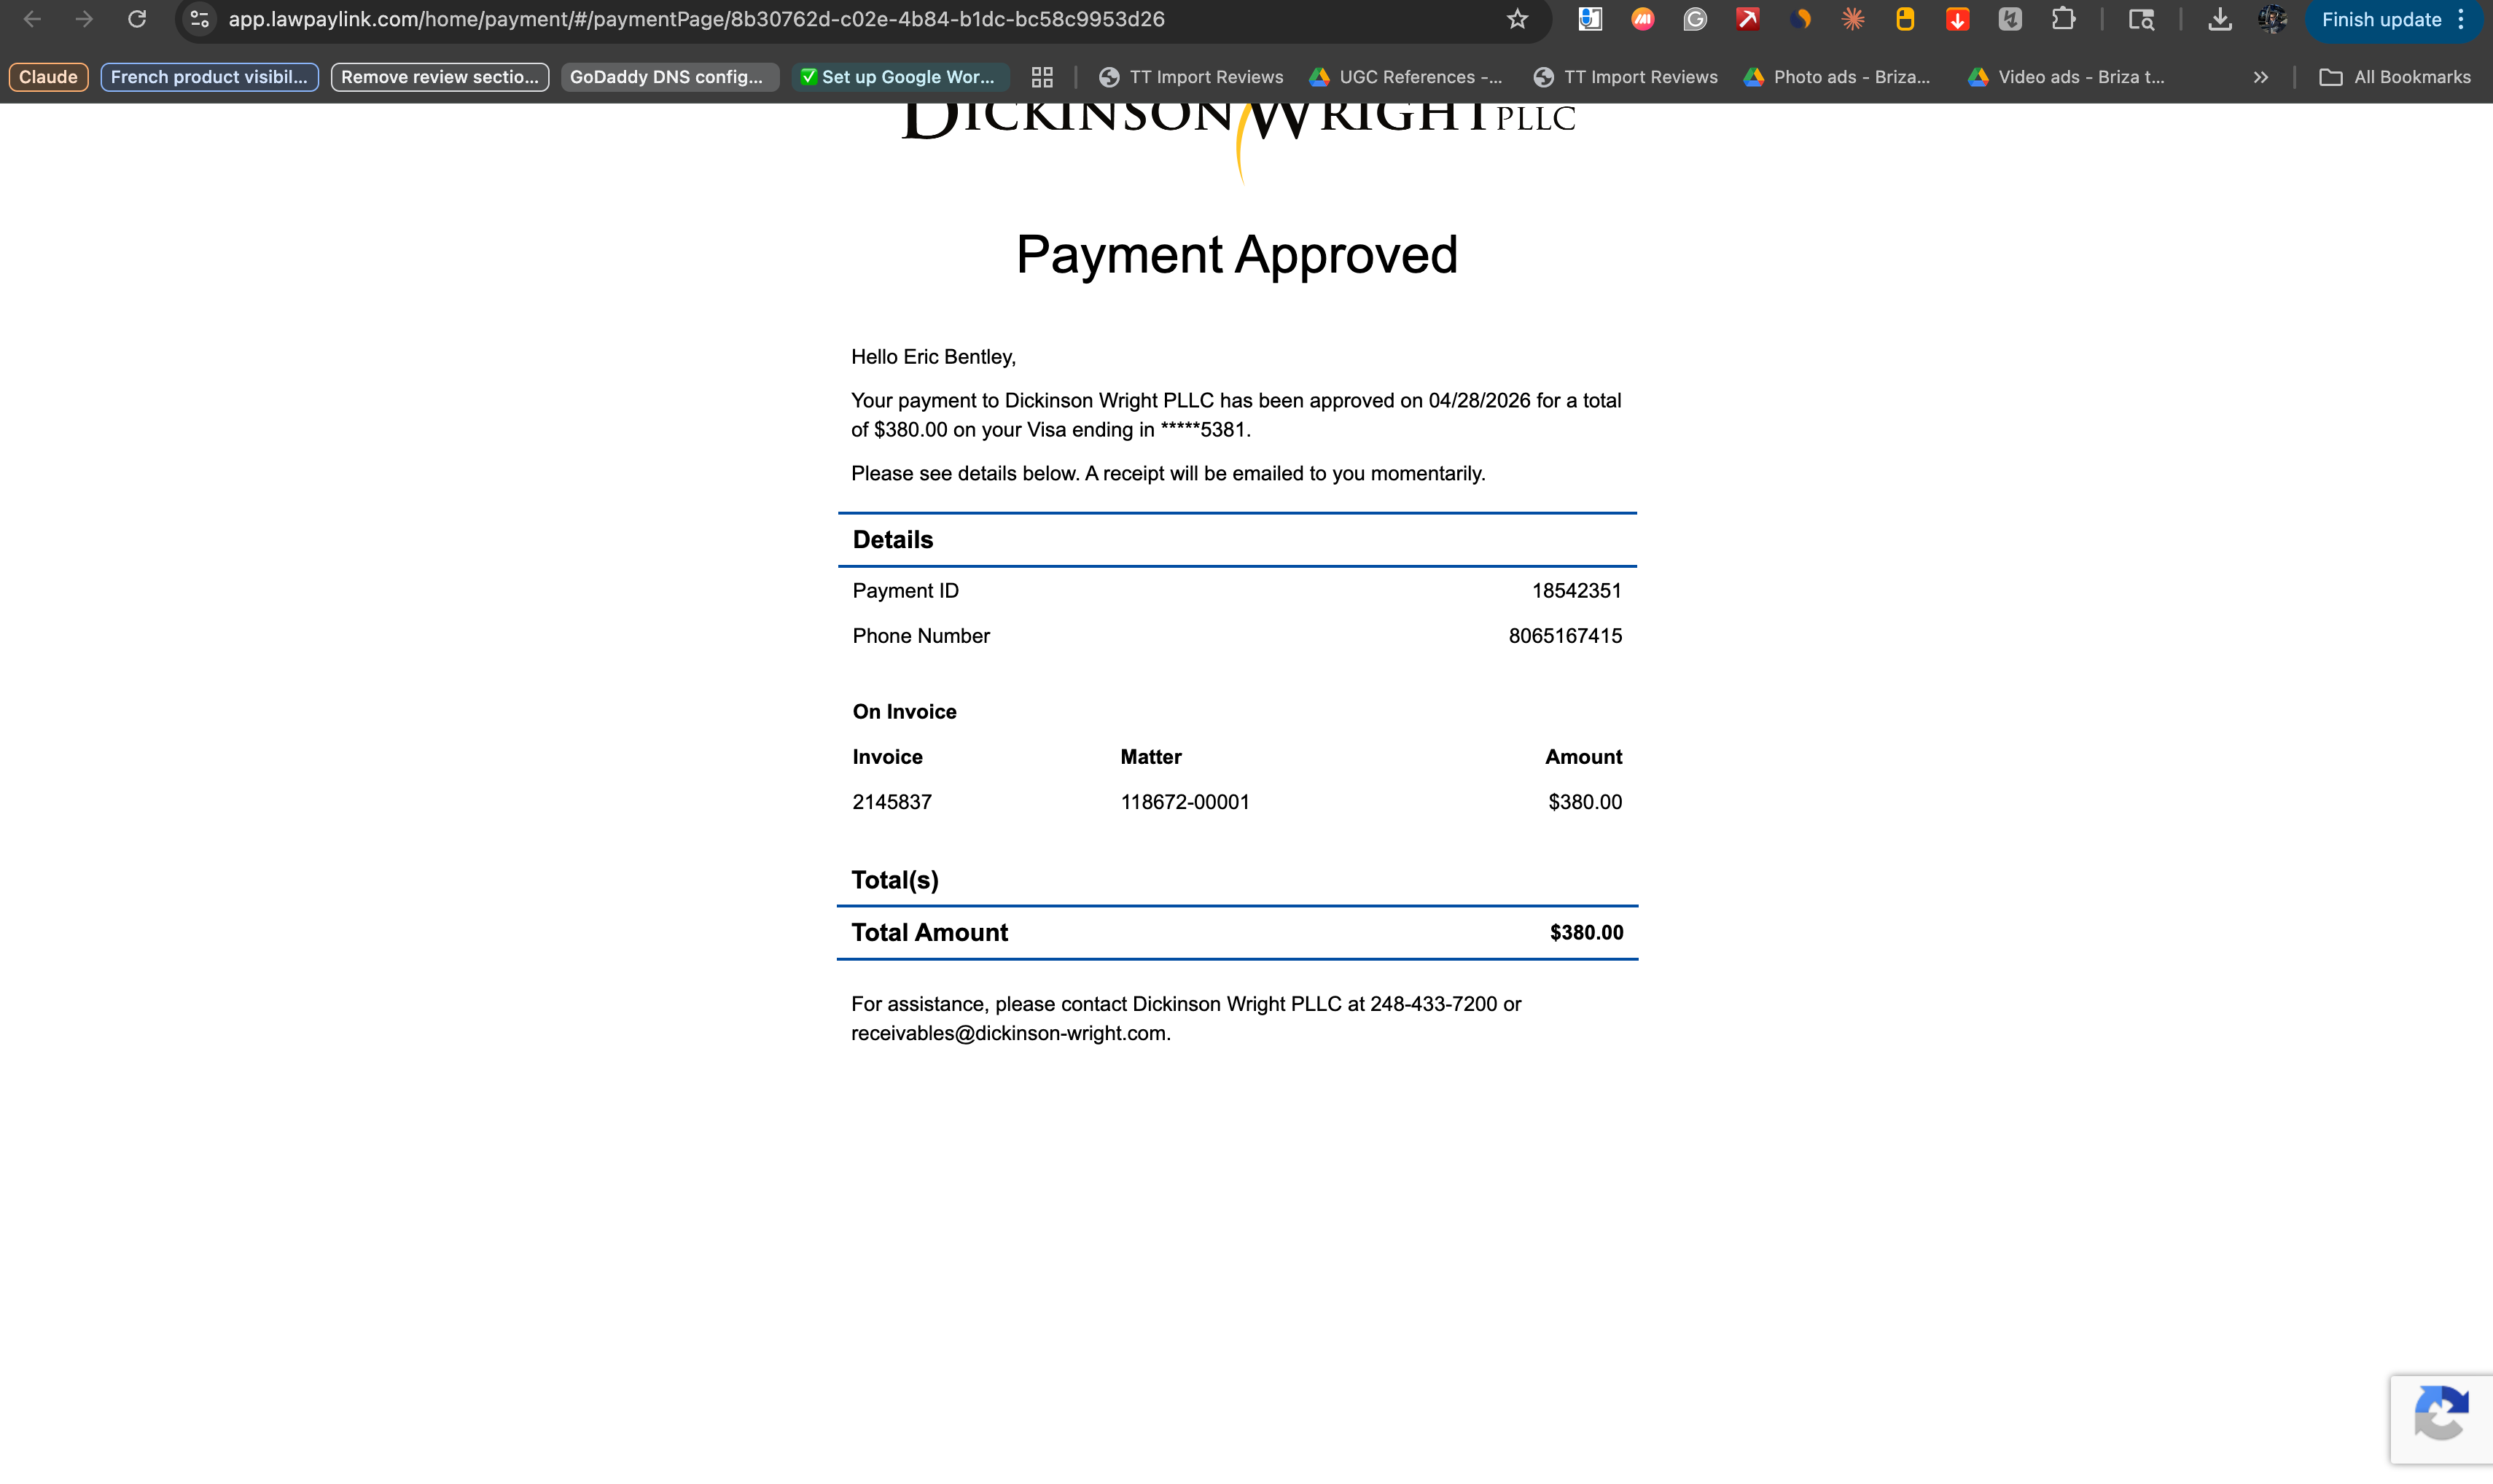The height and width of the screenshot is (1484, 2493).
Task: Open the red downloader extension
Action: (1957, 19)
